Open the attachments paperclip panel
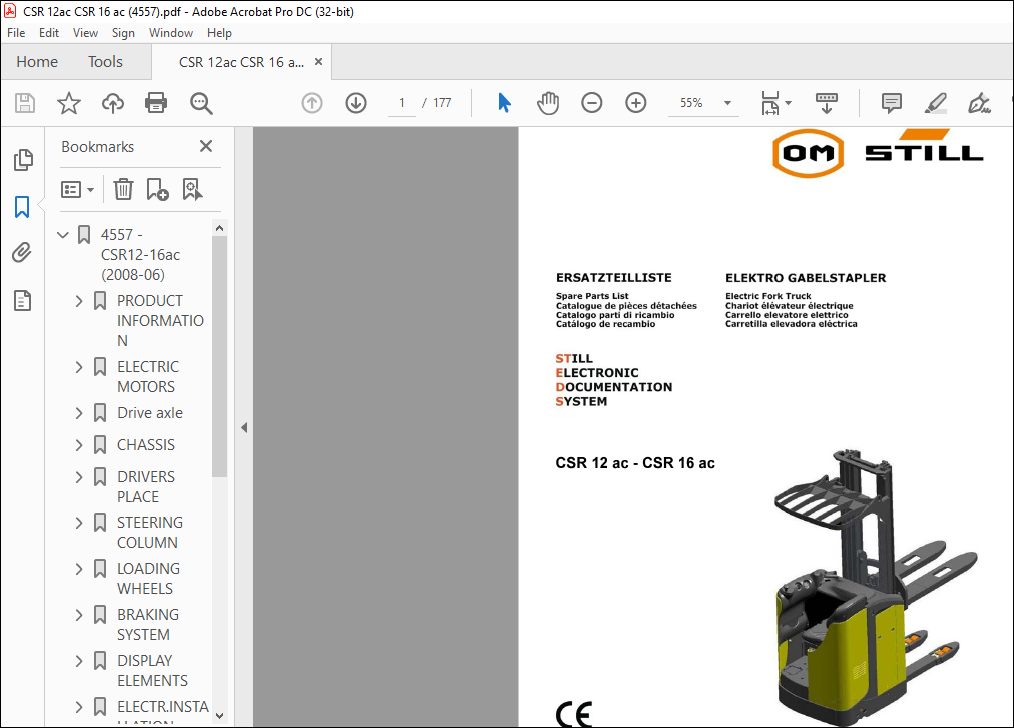1014x728 pixels. click(x=22, y=253)
